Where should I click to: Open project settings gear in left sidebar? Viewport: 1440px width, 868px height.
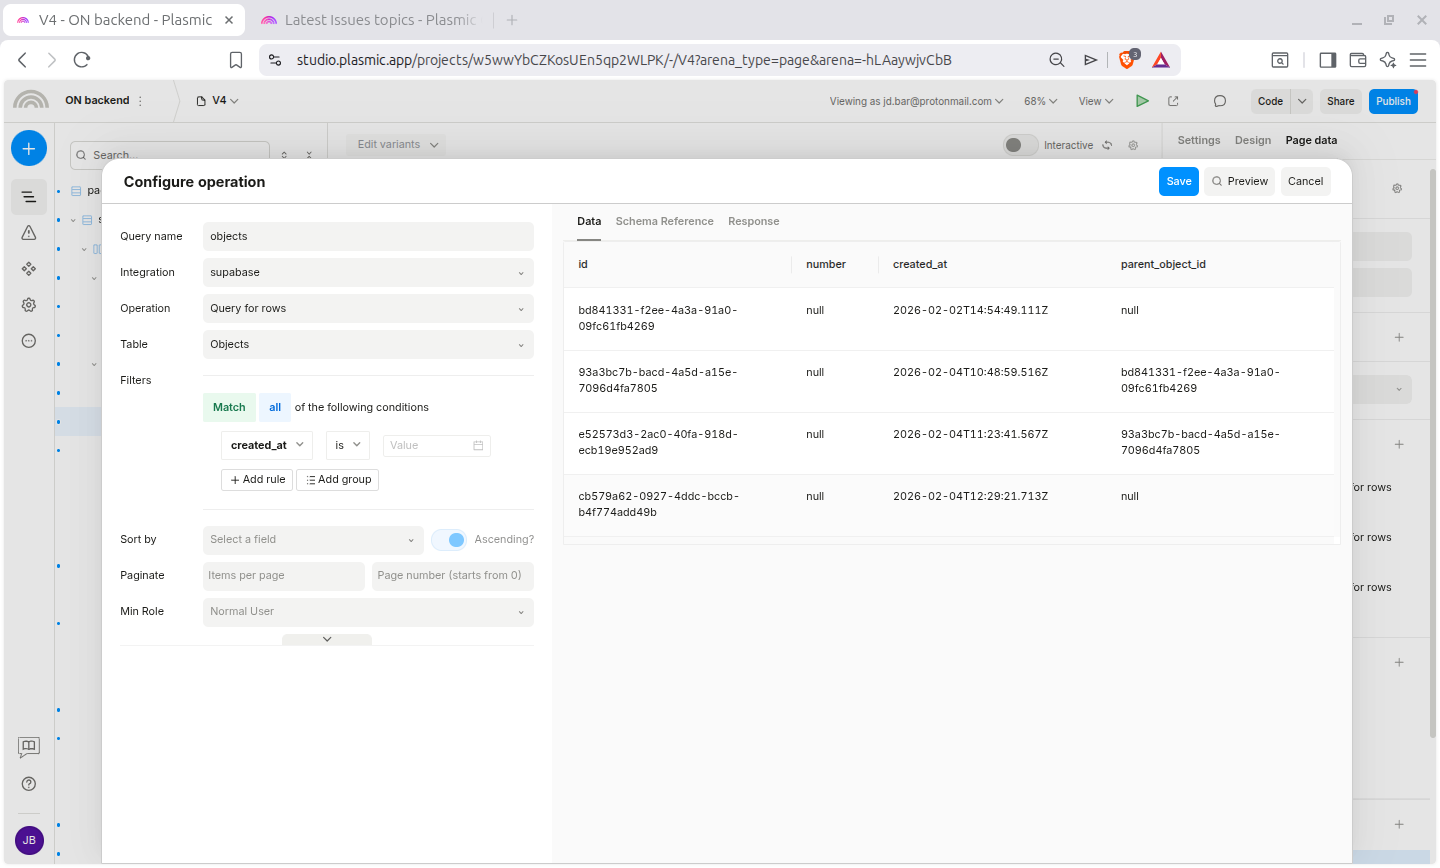click(29, 305)
